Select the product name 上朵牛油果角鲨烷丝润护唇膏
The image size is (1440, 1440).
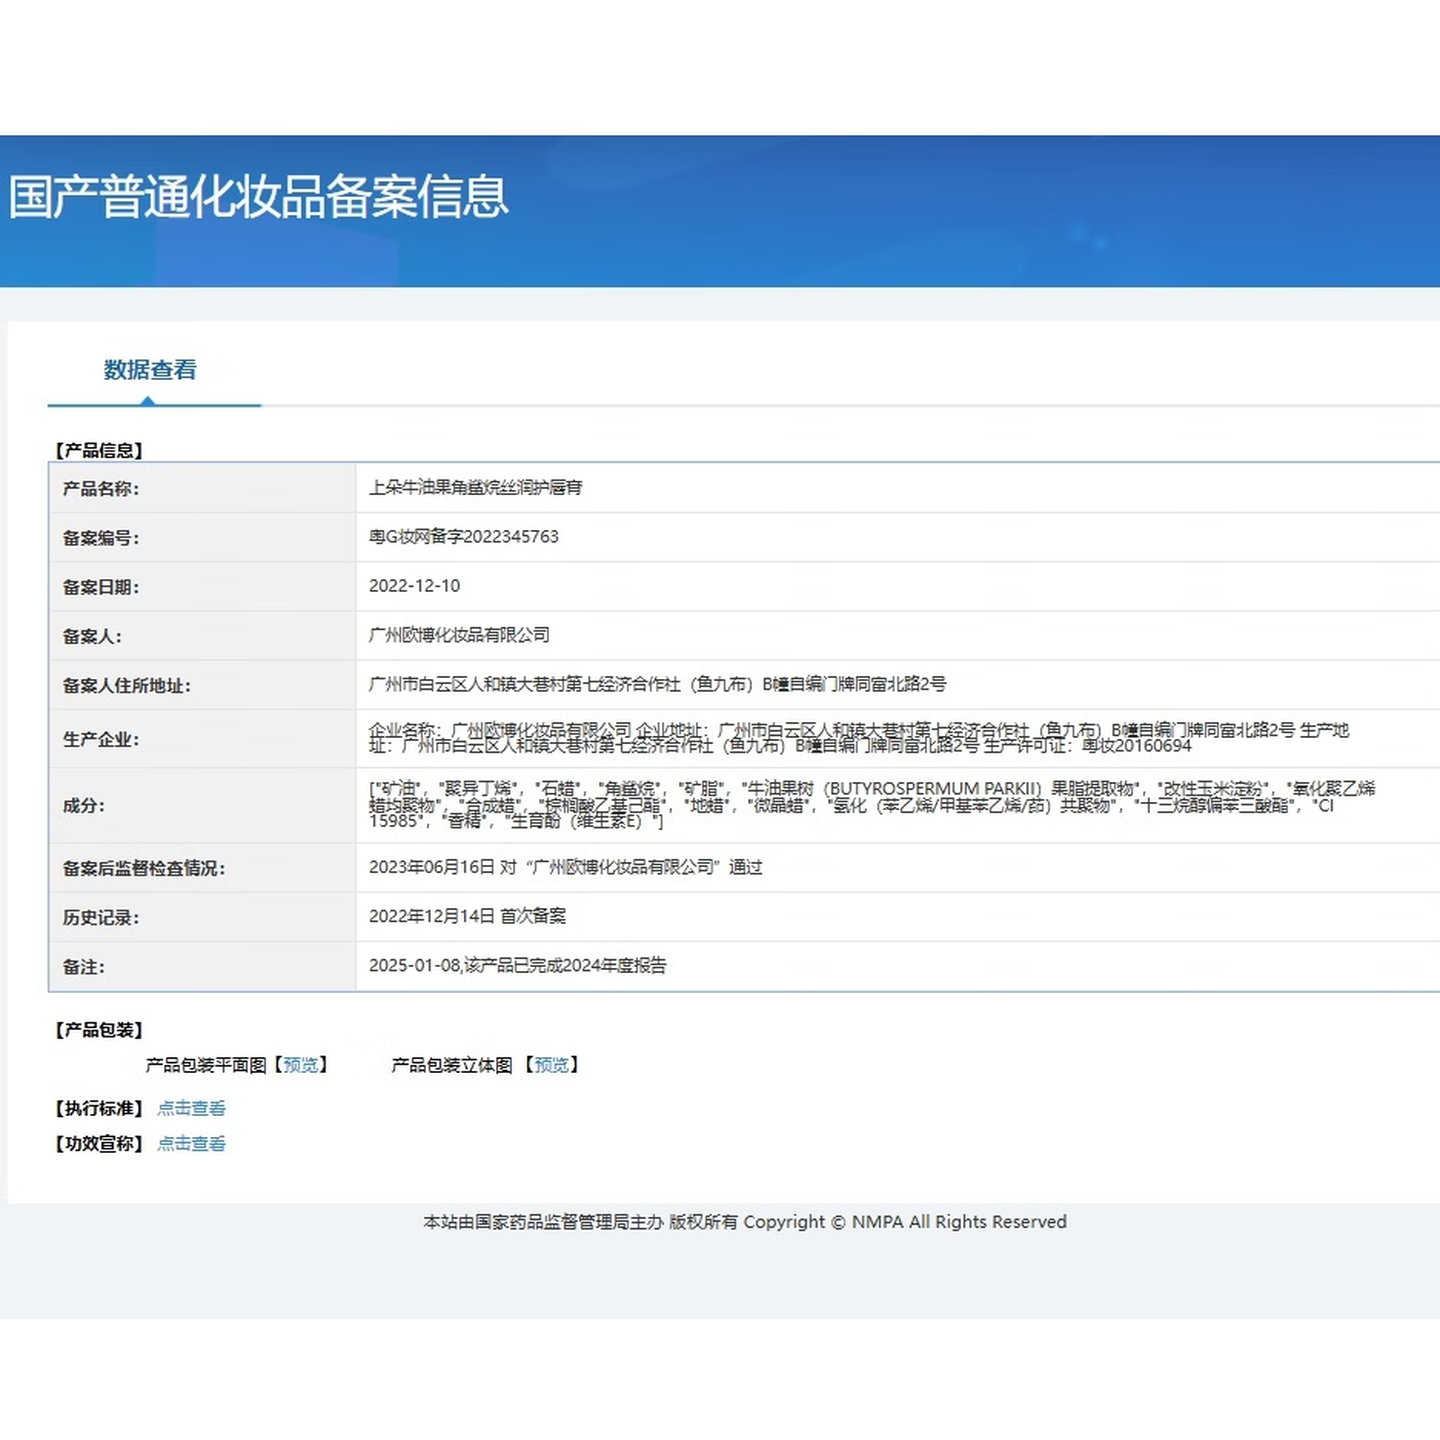[x=475, y=487]
